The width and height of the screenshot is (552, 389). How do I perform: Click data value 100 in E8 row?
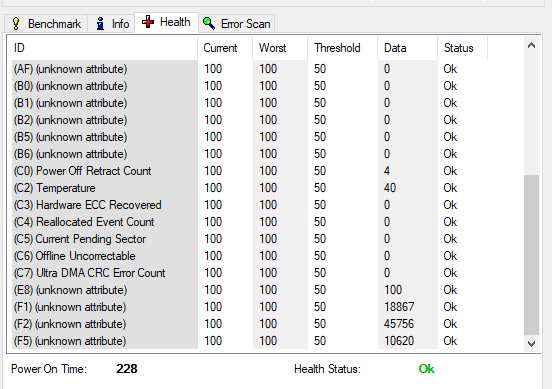(x=393, y=290)
